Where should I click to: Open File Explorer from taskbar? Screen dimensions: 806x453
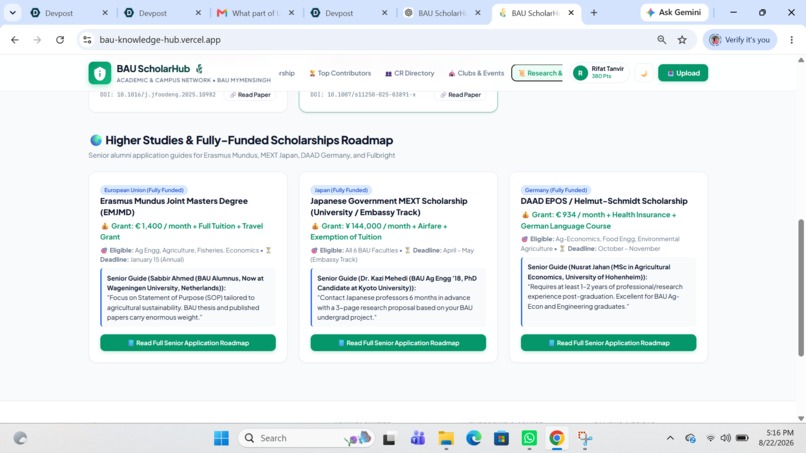[446, 438]
